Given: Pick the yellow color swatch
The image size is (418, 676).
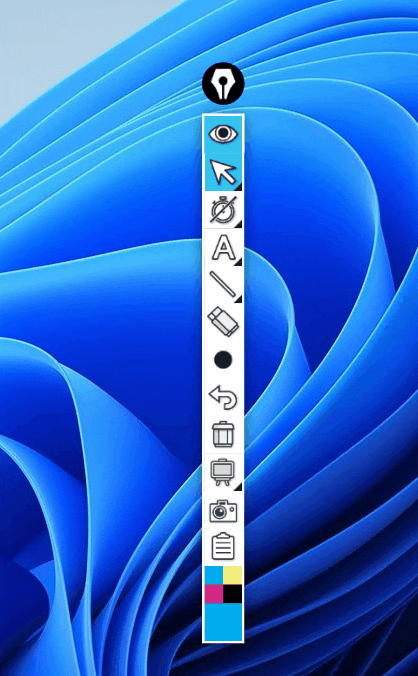Looking at the screenshot, I should tap(233, 576).
